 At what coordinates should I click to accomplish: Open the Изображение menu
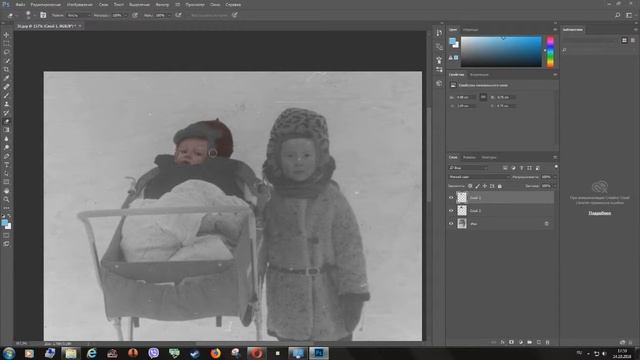pos(80,4)
